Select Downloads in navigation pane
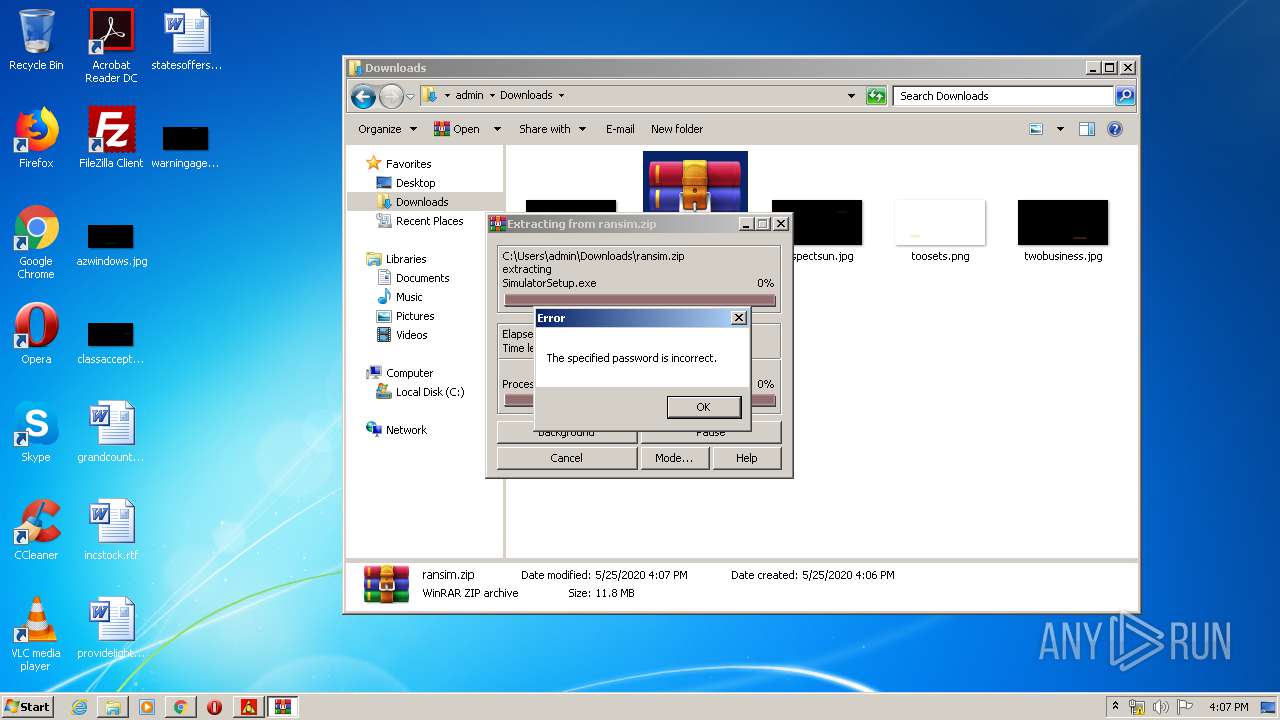Image resolution: width=1280 pixels, height=720 pixels. 422,202
